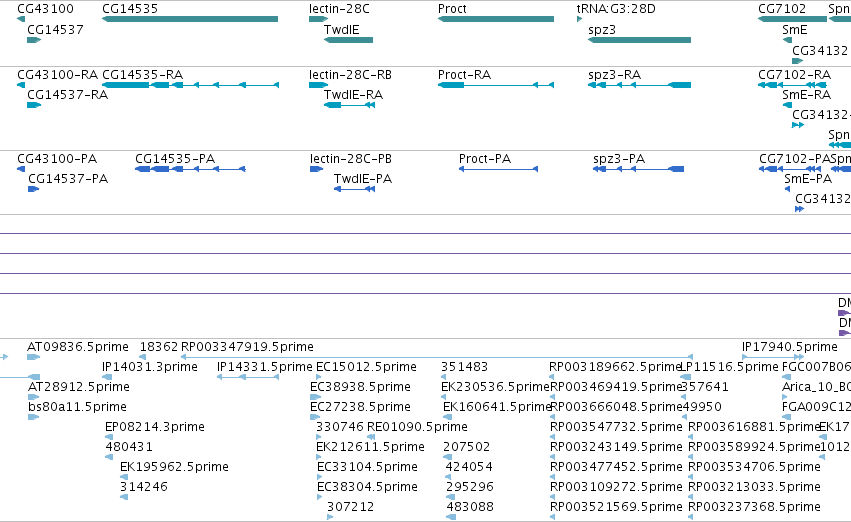This screenshot has height=522, width=851.
Task: Click the Proct gene feature bar
Action: (x=496, y=19)
